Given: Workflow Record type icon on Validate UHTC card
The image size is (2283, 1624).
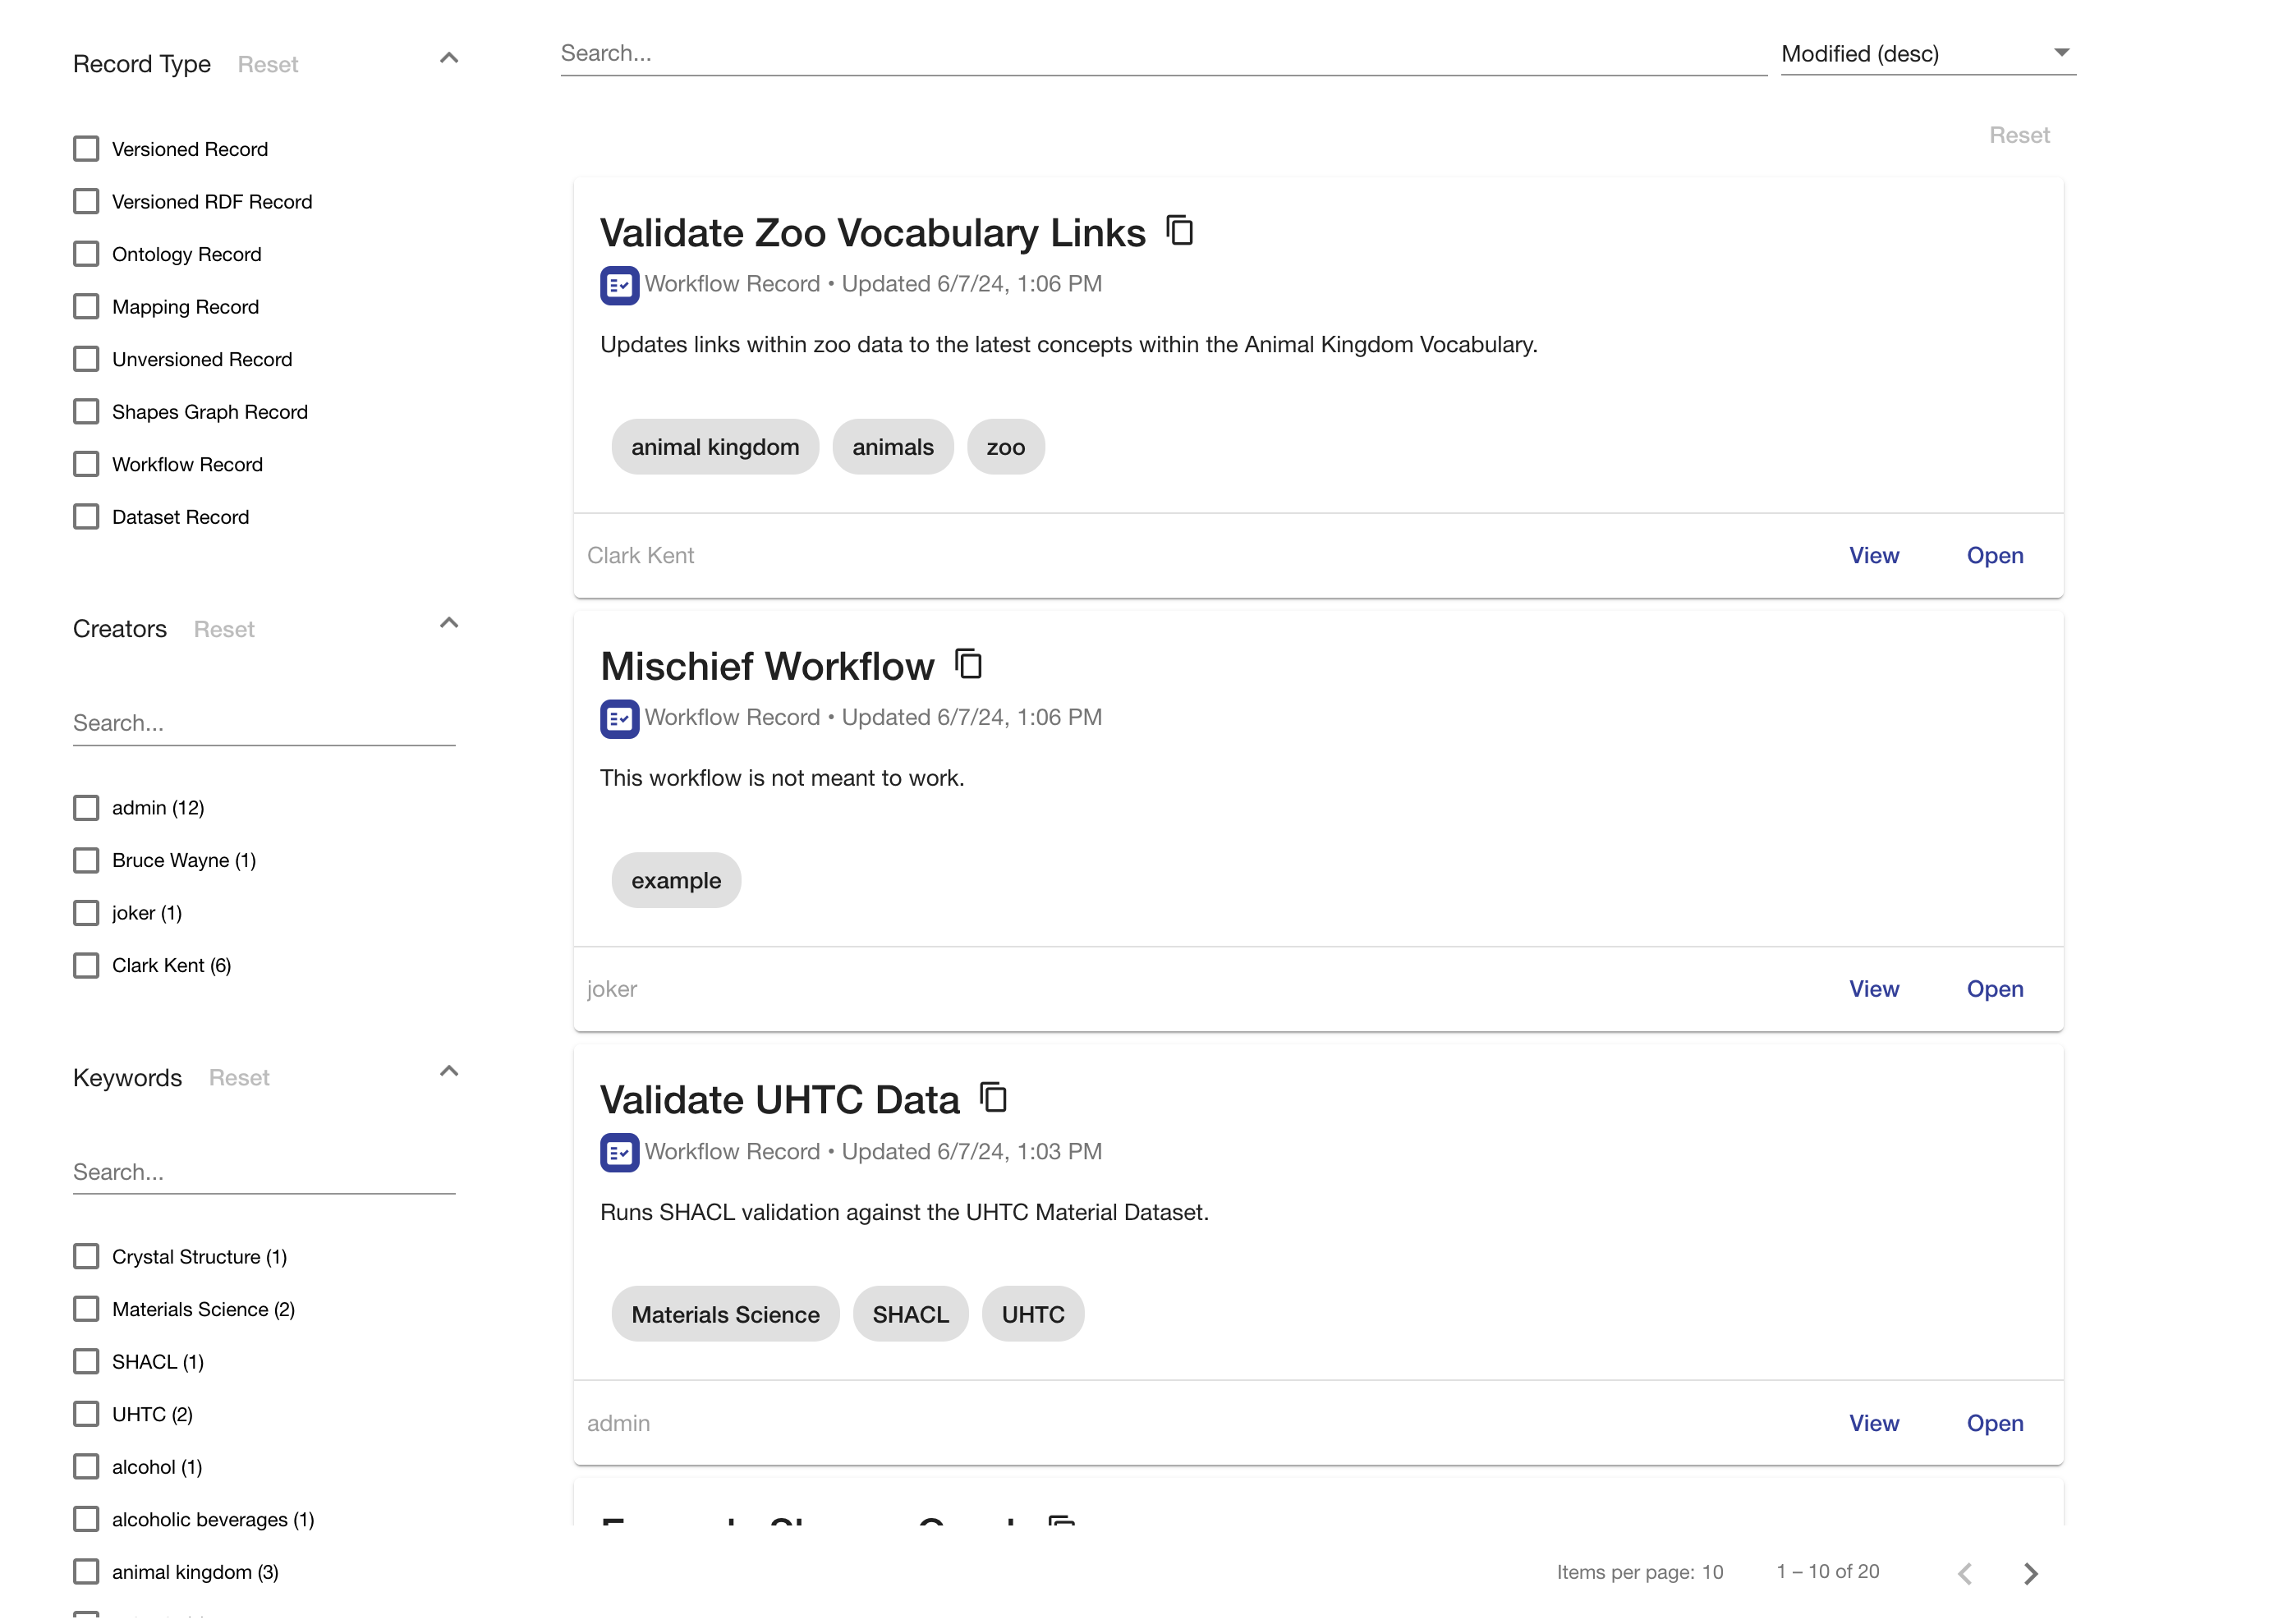Looking at the screenshot, I should 619,1153.
